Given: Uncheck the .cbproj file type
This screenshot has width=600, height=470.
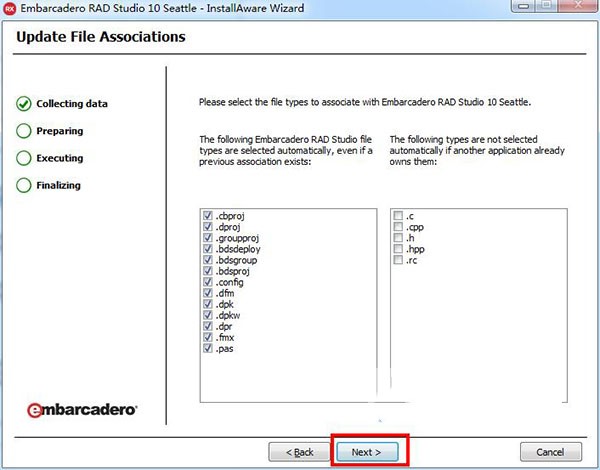Looking at the screenshot, I should tap(207, 216).
